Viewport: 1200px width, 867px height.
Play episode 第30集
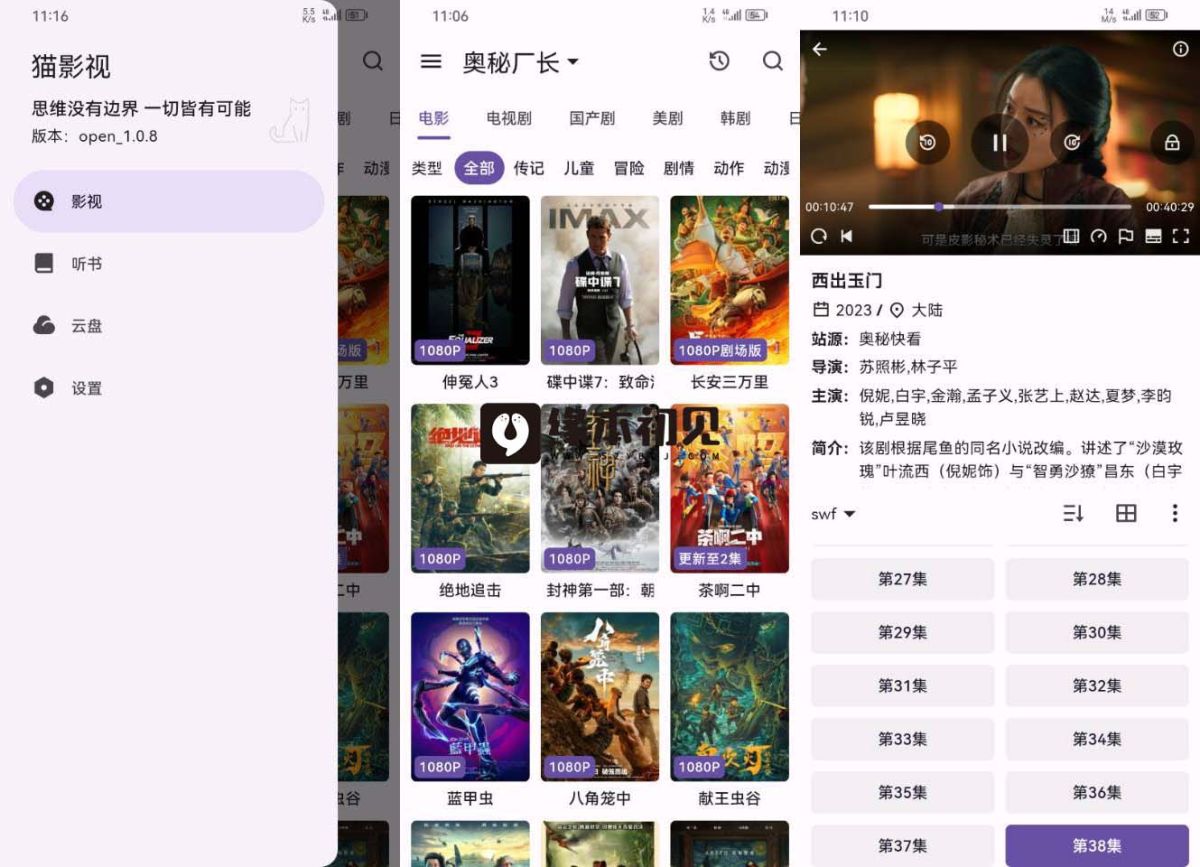(1097, 632)
